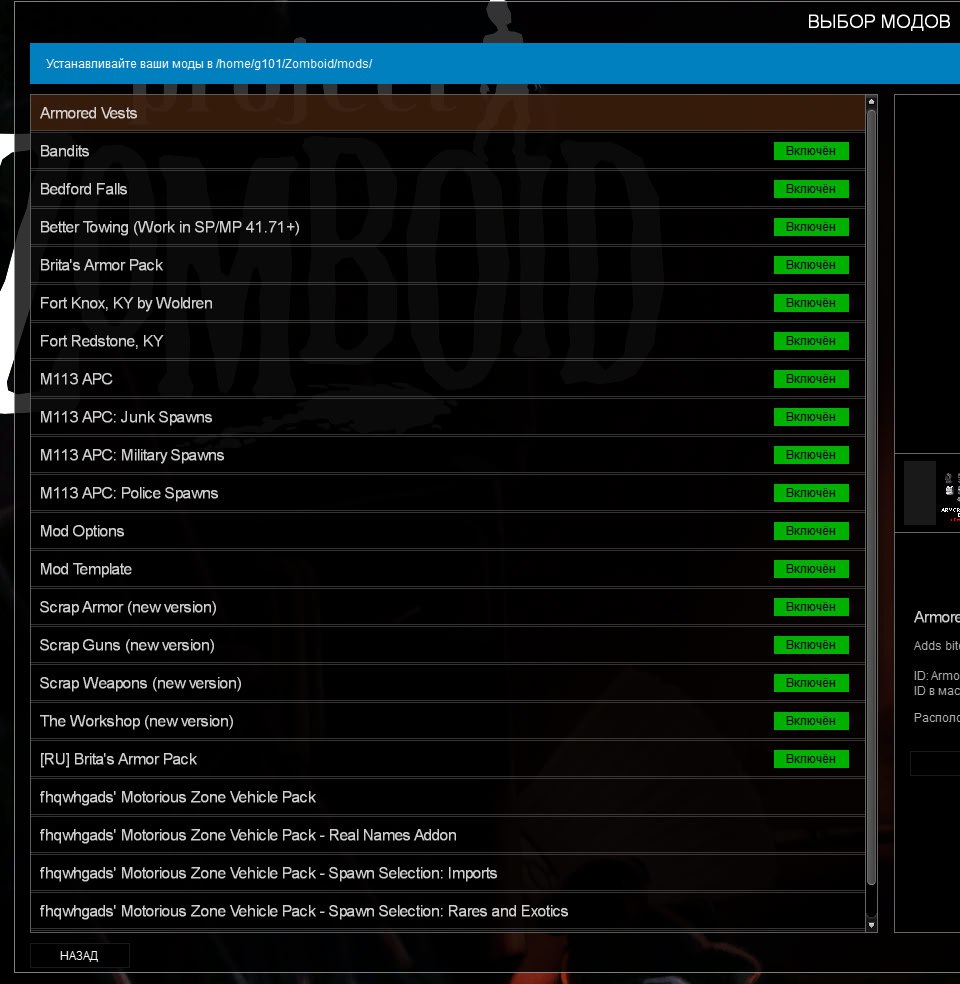This screenshot has width=960, height=984.
Task: Select the Fort Knox, KY by Woldren entry
Action: [126, 303]
